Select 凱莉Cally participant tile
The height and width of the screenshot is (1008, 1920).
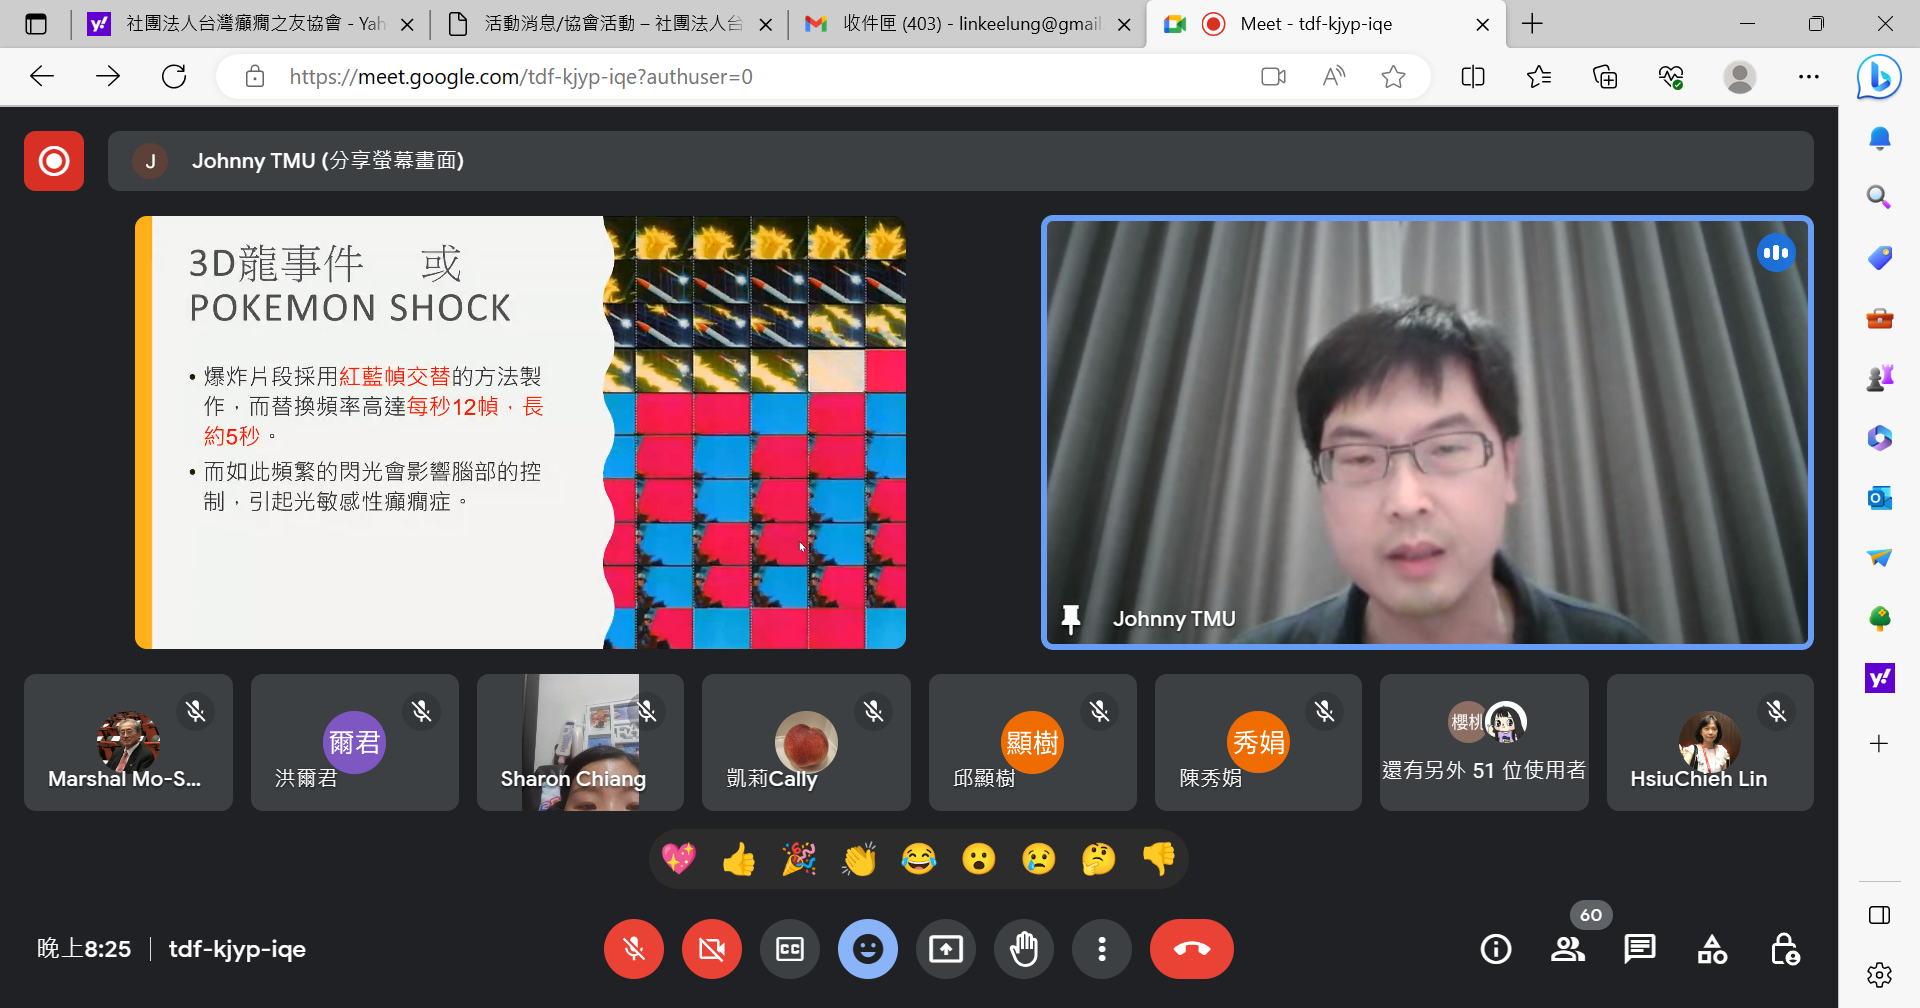(806, 742)
